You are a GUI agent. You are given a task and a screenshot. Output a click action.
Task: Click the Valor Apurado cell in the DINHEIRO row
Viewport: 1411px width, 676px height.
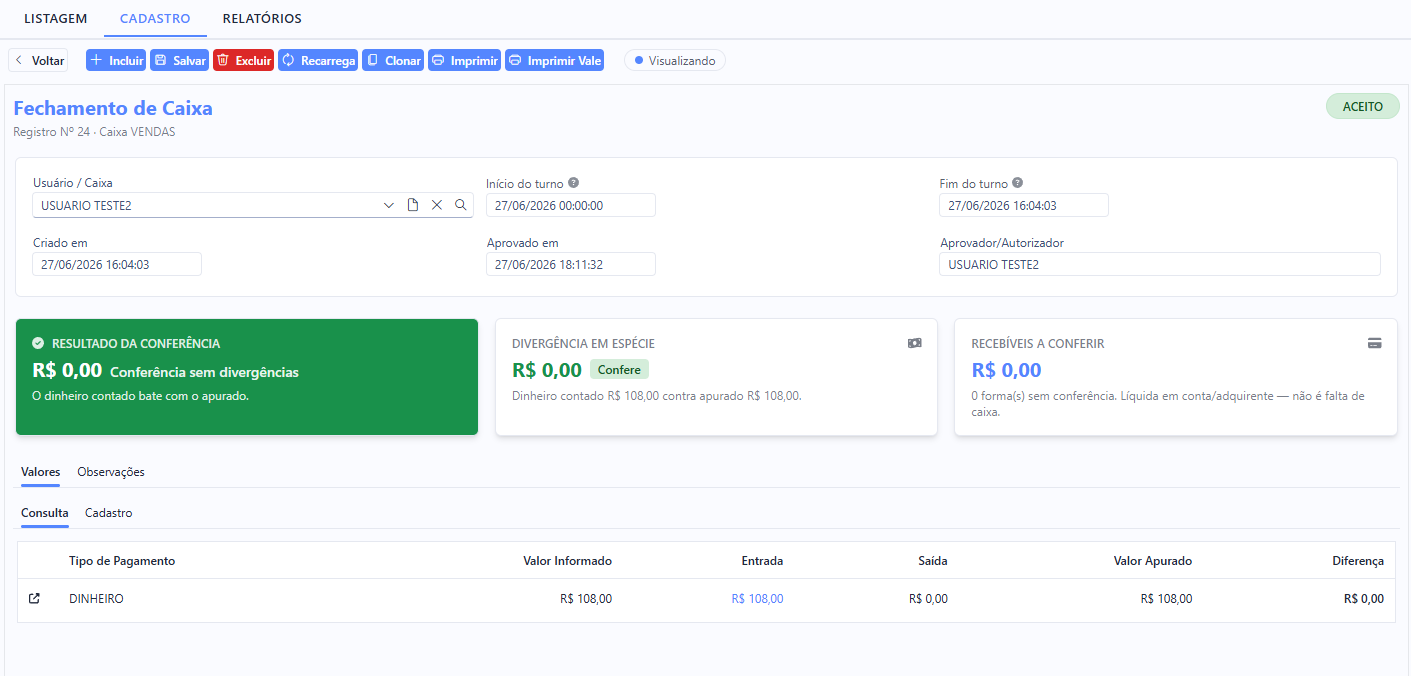[1166, 599]
